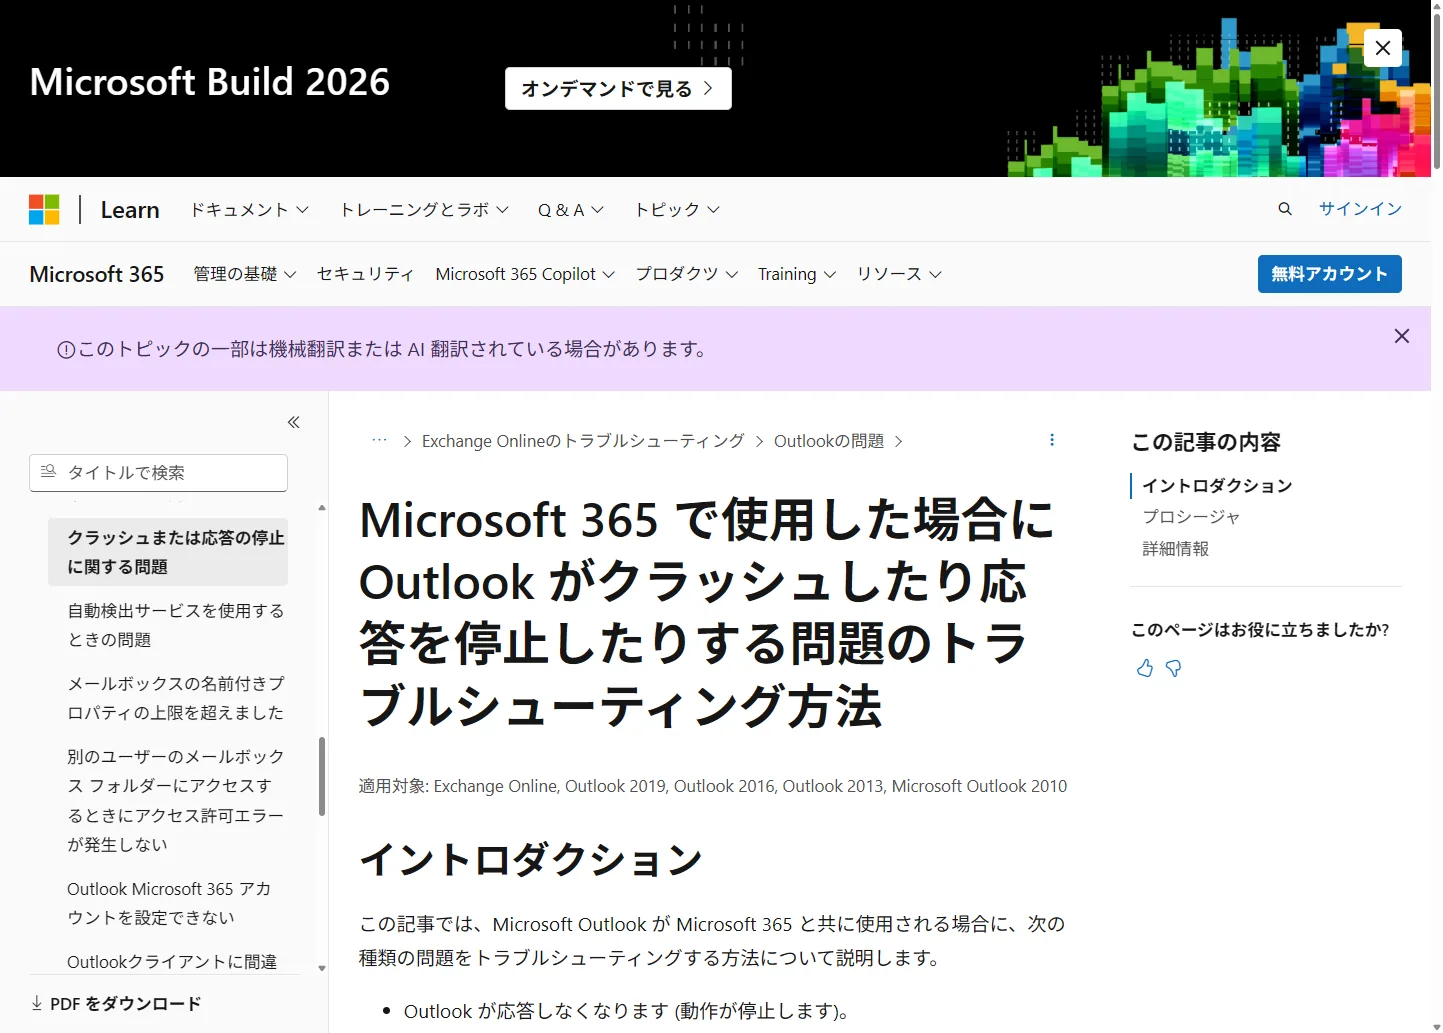Open Exchange Onlineのトラブルシューティング breadcrumb
The image size is (1443, 1033).
coord(583,441)
